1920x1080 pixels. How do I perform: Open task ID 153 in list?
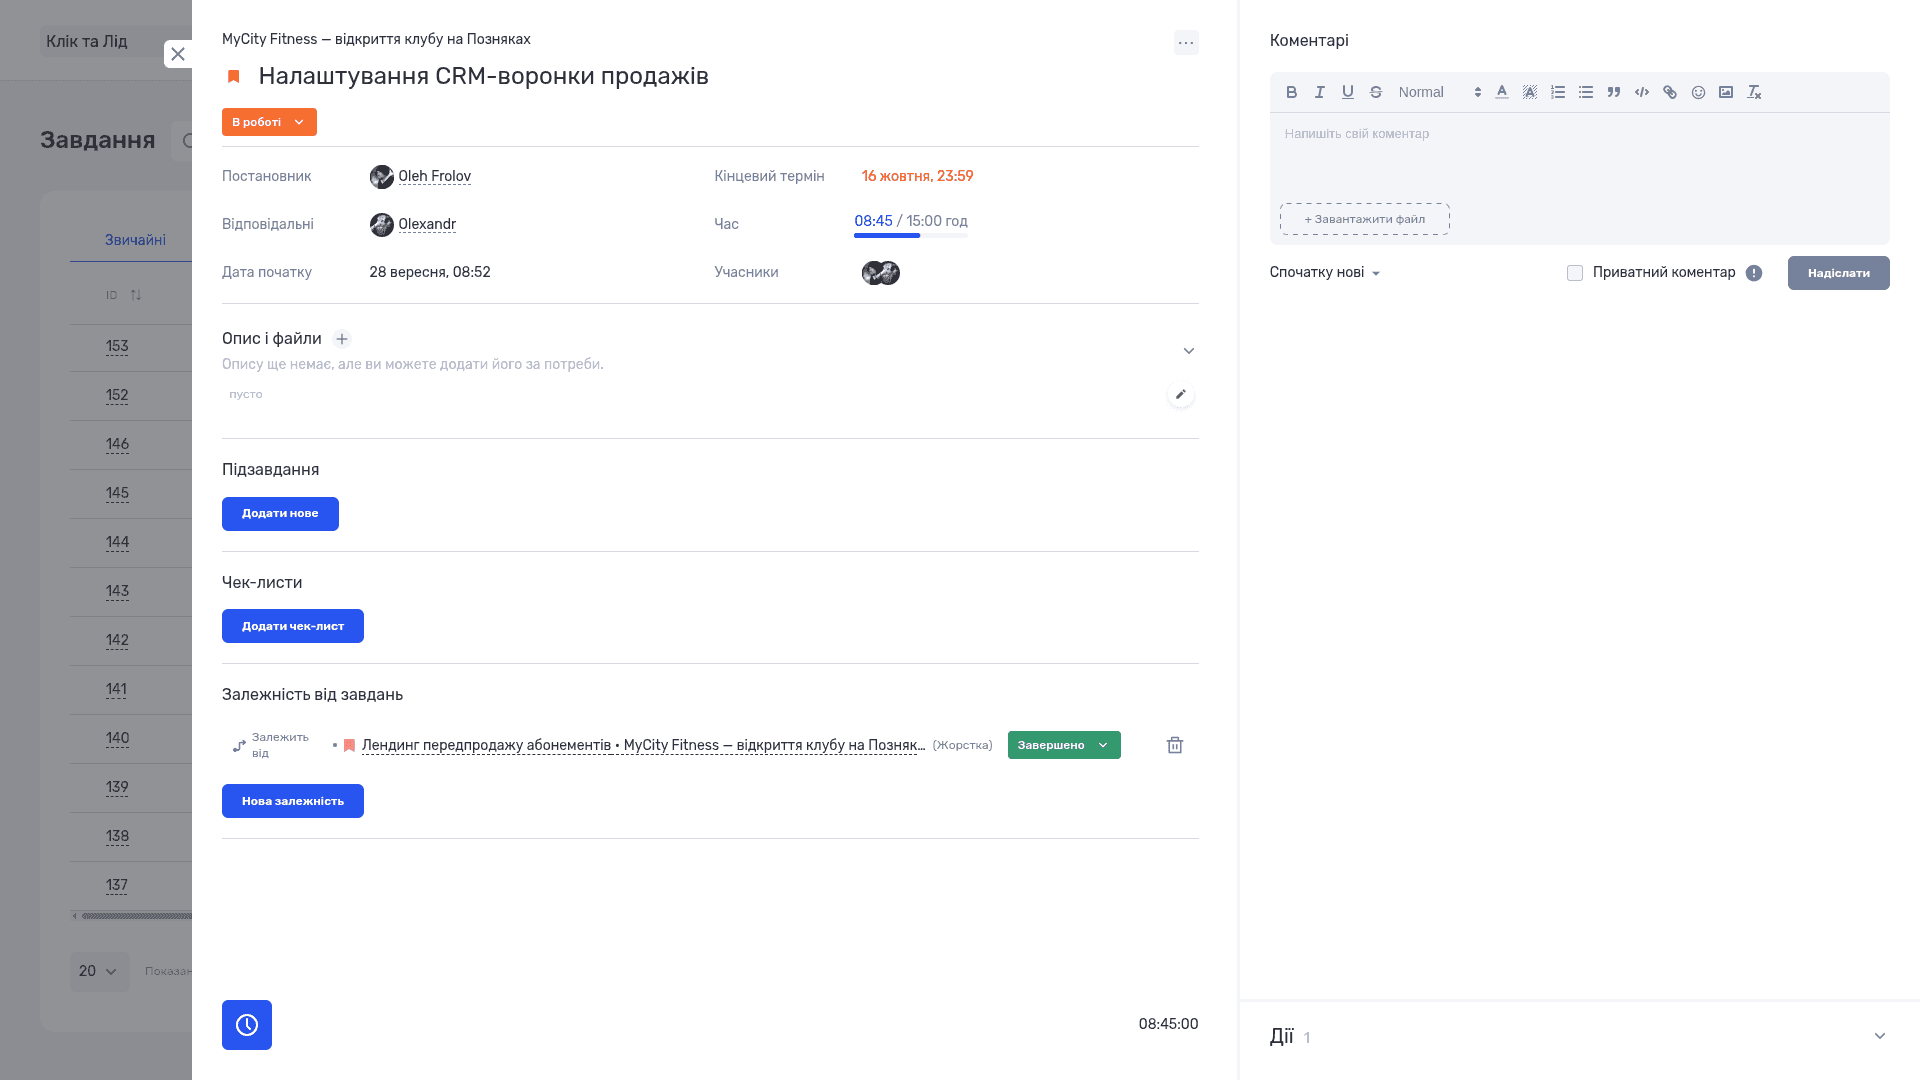(117, 347)
